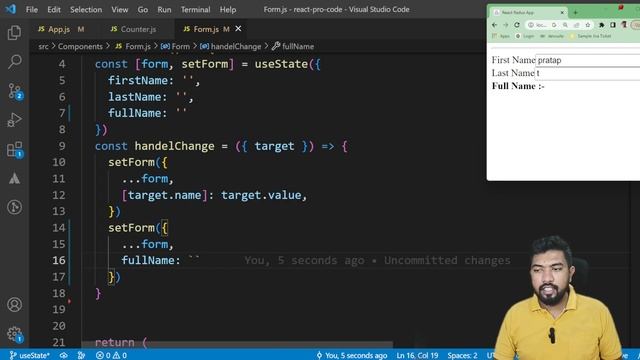Open the Manage gear icon

coord(15,334)
